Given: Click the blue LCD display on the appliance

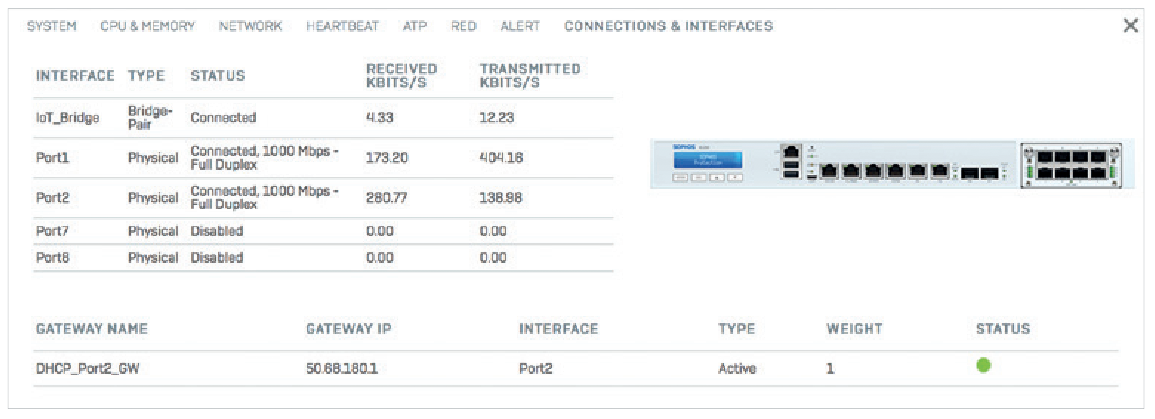Looking at the screenshot, I should click(x=708, y=161).
